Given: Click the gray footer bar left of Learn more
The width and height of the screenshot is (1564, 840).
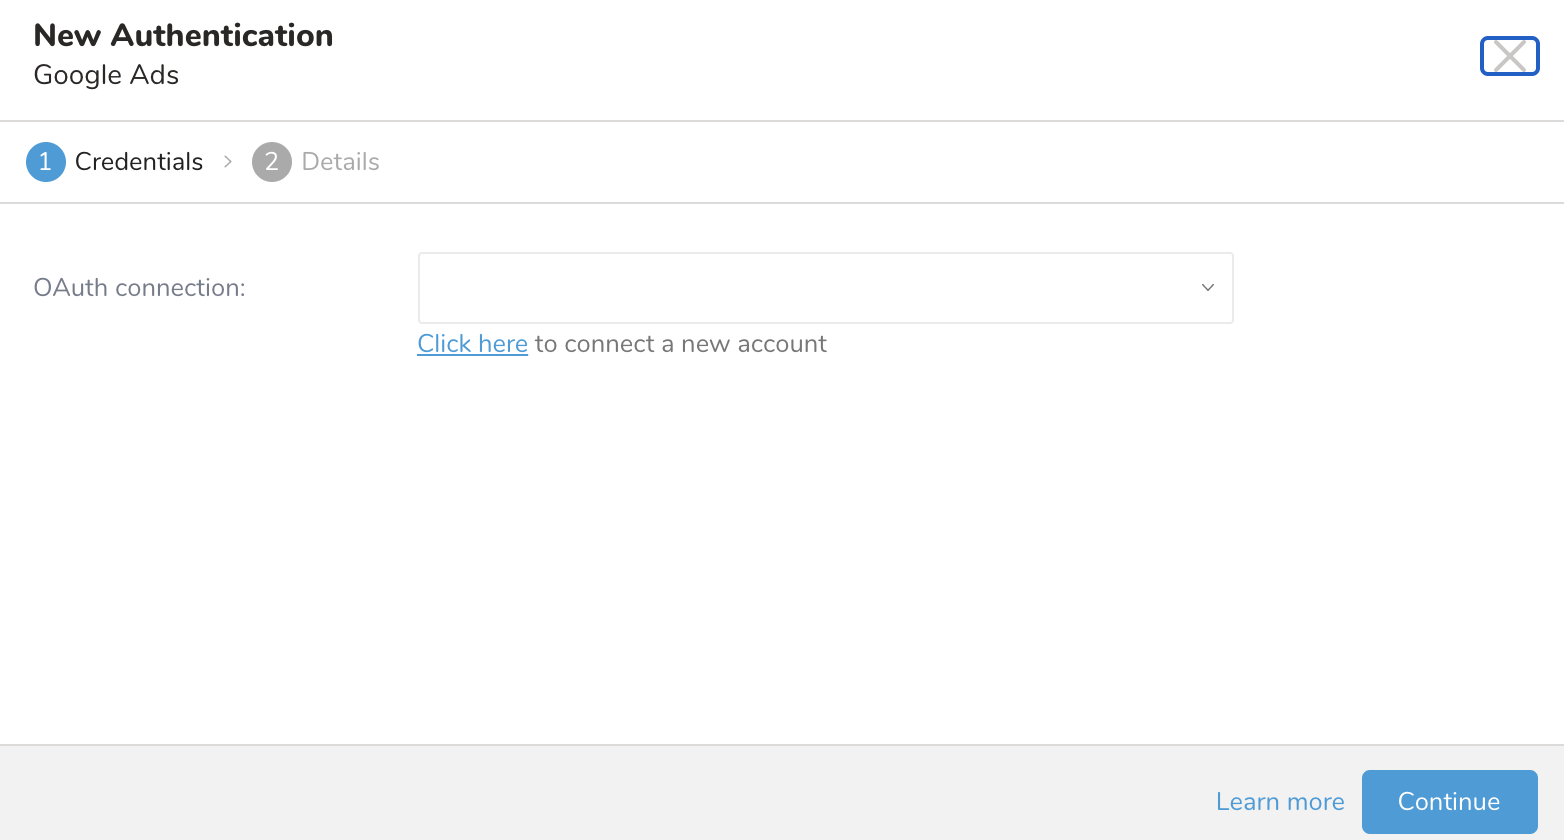Looking at the screenshot, I should 600,794.
